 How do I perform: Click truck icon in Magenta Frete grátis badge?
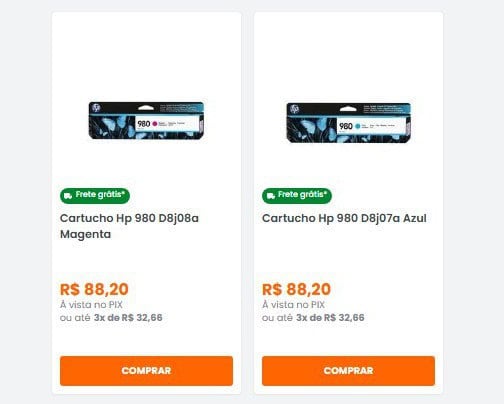[x=68, y=196]
